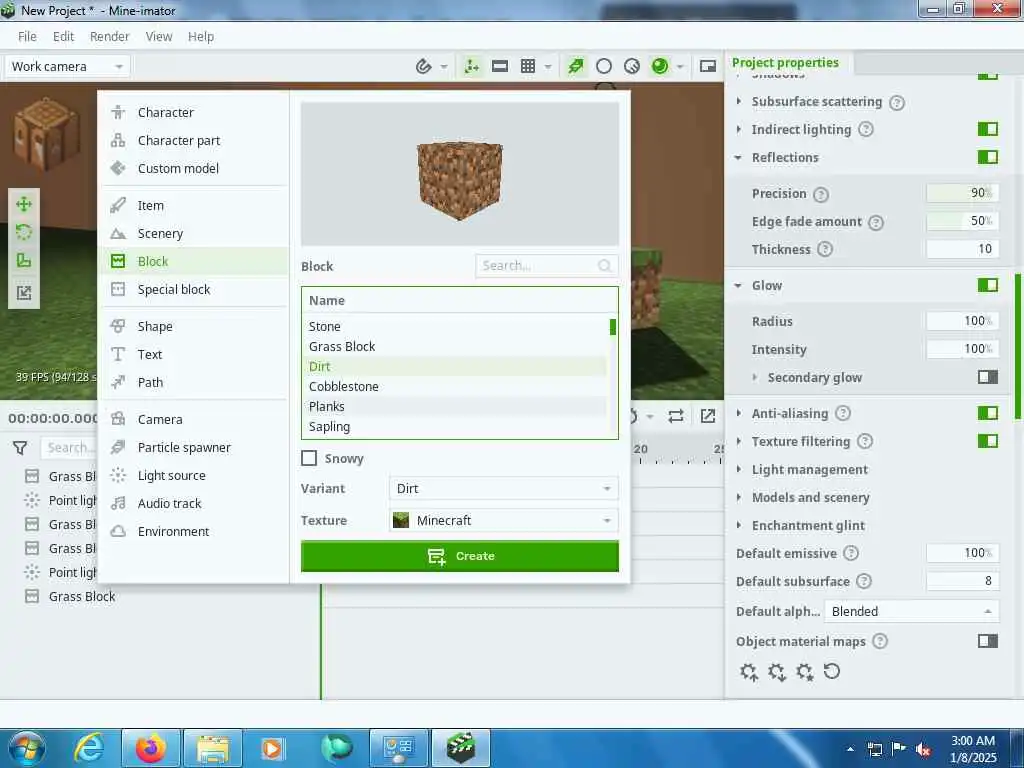Click the timeline filter funnel icon

pyautogui.click(x=20, y=448)
